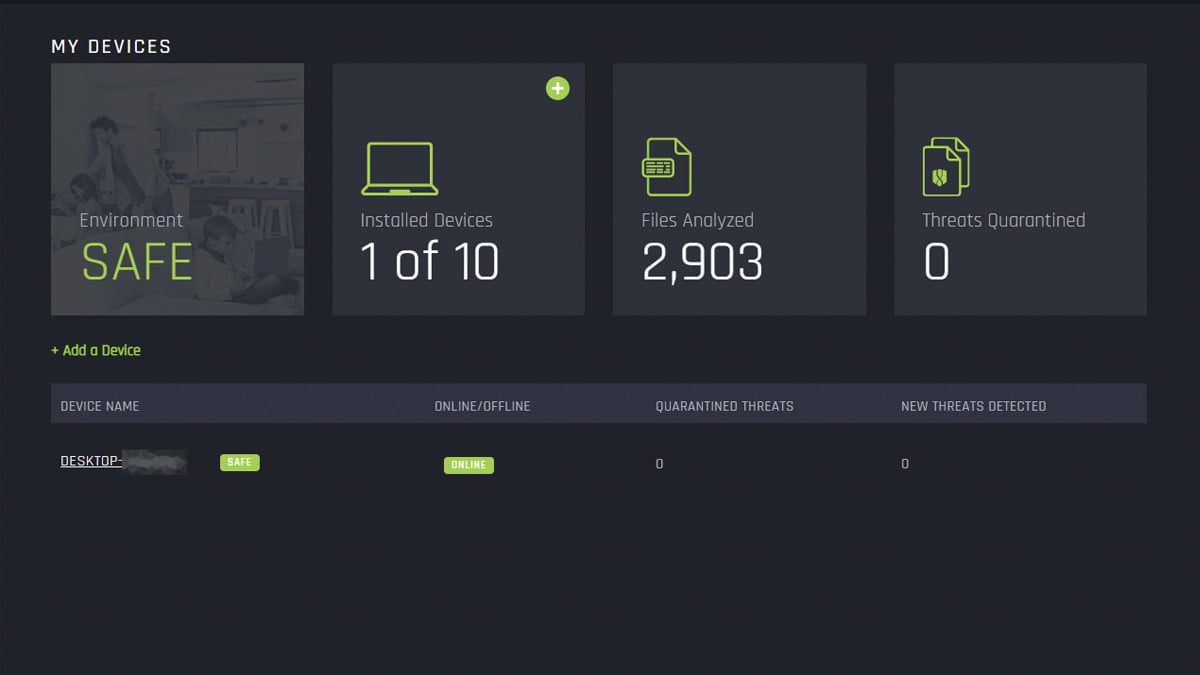Click the ONLINE status badge for the device
The height and width of the screenshot is (675, 1200).
point(468,465)
